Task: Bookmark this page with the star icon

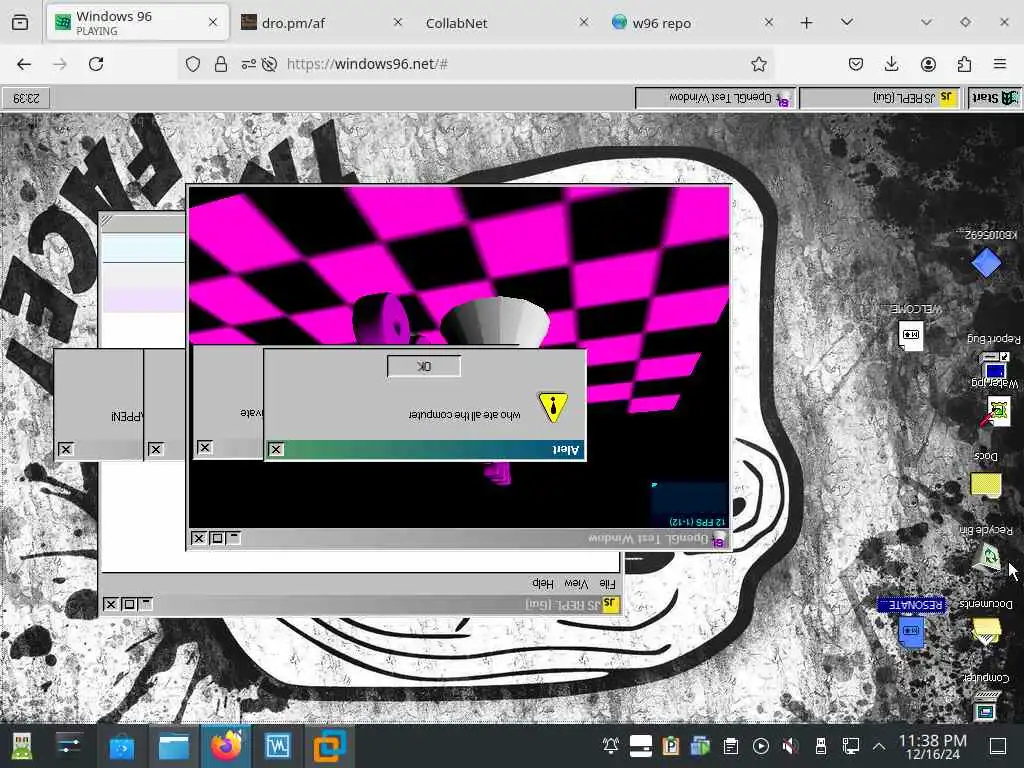Action: tap(759, 64)
